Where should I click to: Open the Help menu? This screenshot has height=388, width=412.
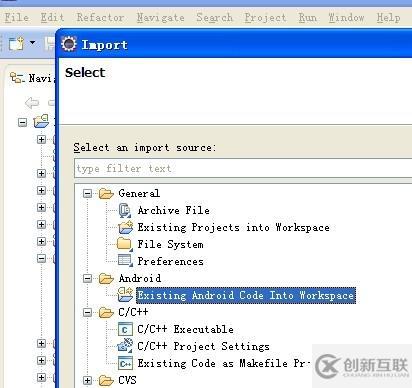click(388, 17)
